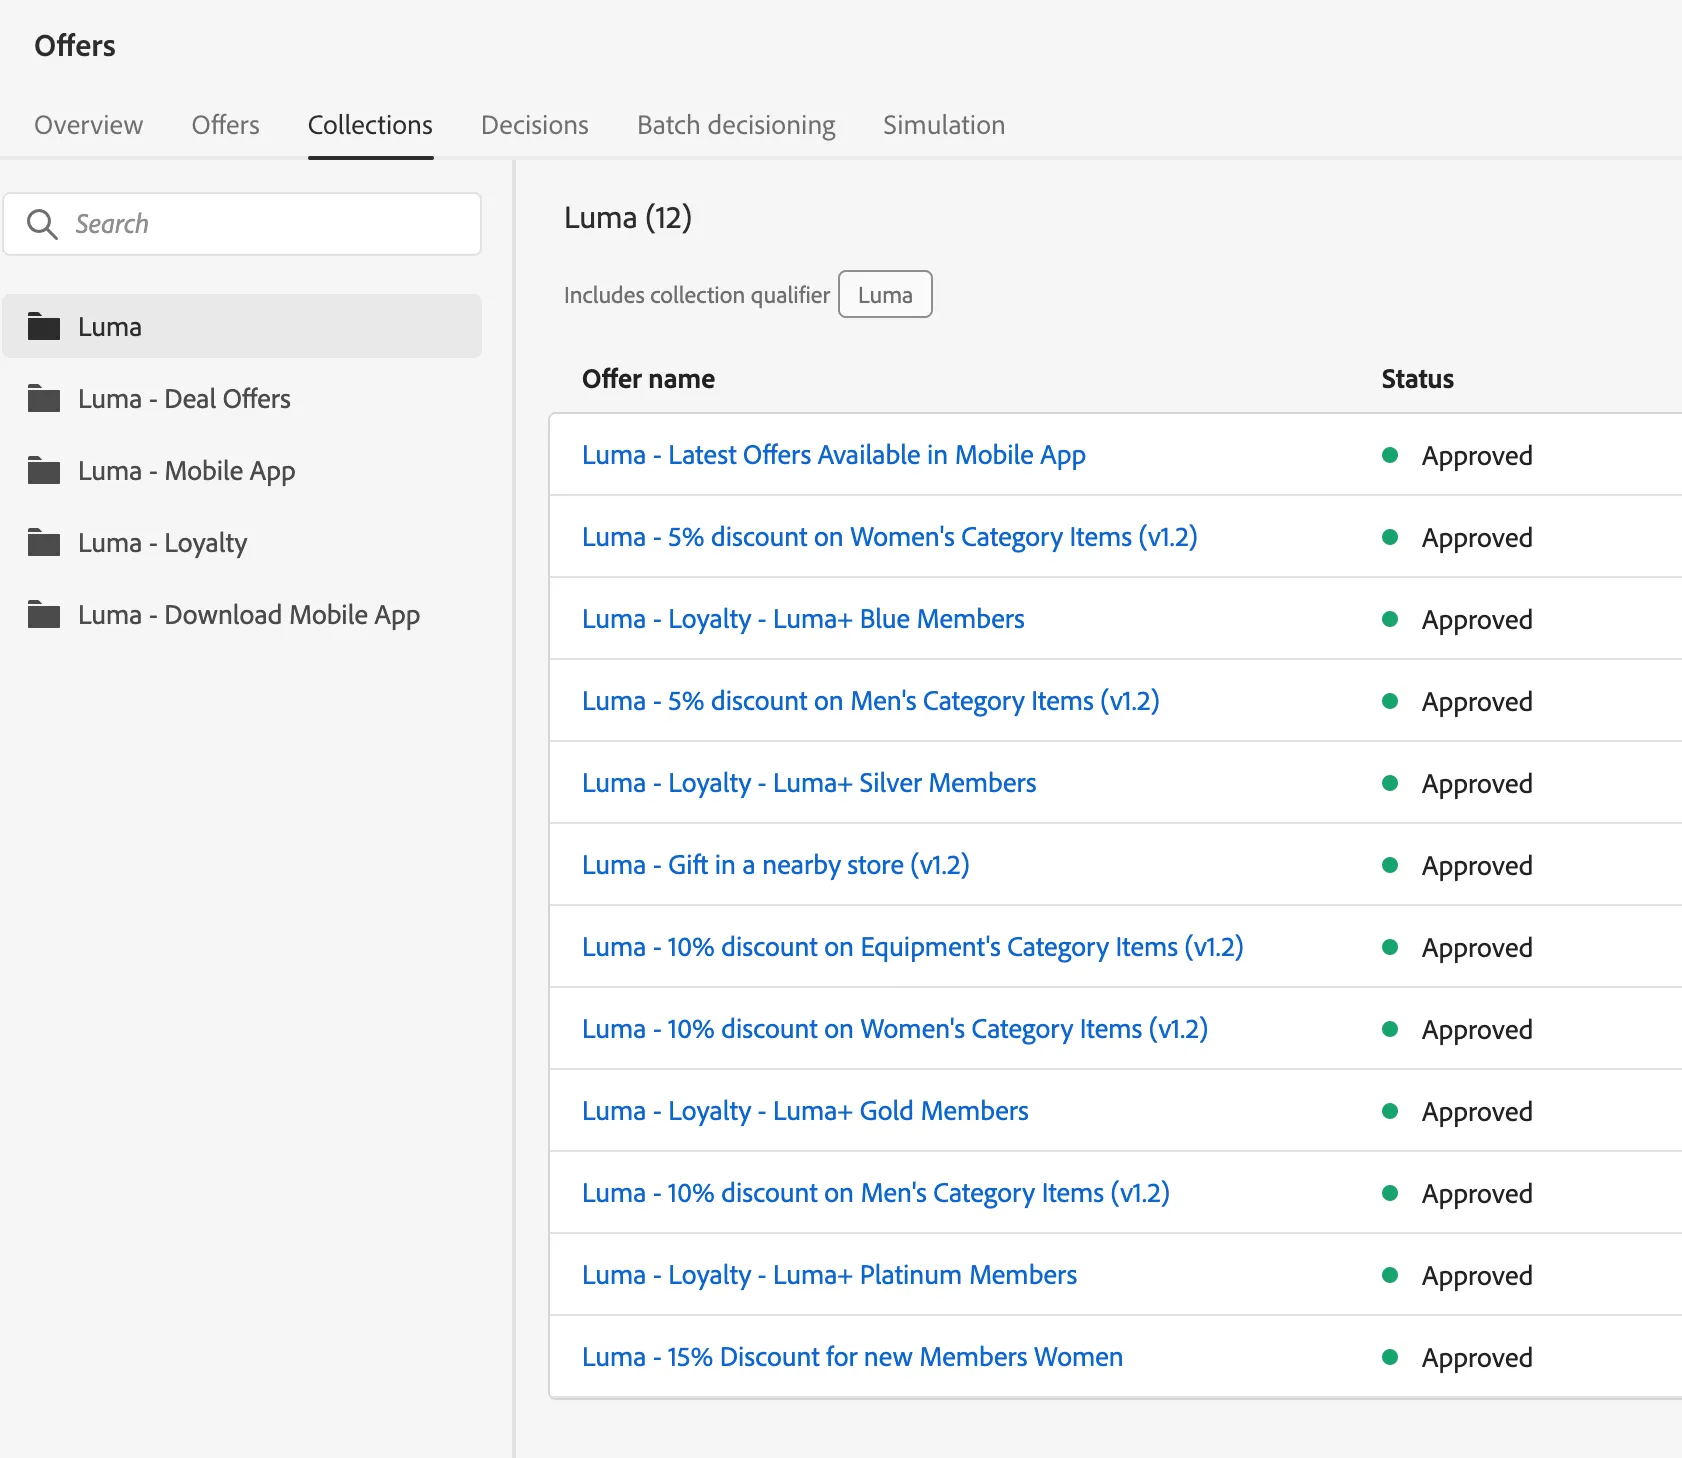The height and width of the screenshot is (1458, 1682).
Task: Open 10% discount on Men's Category Items
Action: point(876,1193)
